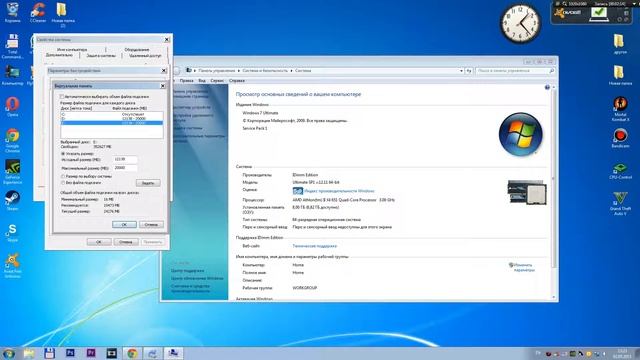Image resolution: width=640 pixels, height=360 pixels.
Task: Click the blue help icon in the System window
Action: point(547,87)
